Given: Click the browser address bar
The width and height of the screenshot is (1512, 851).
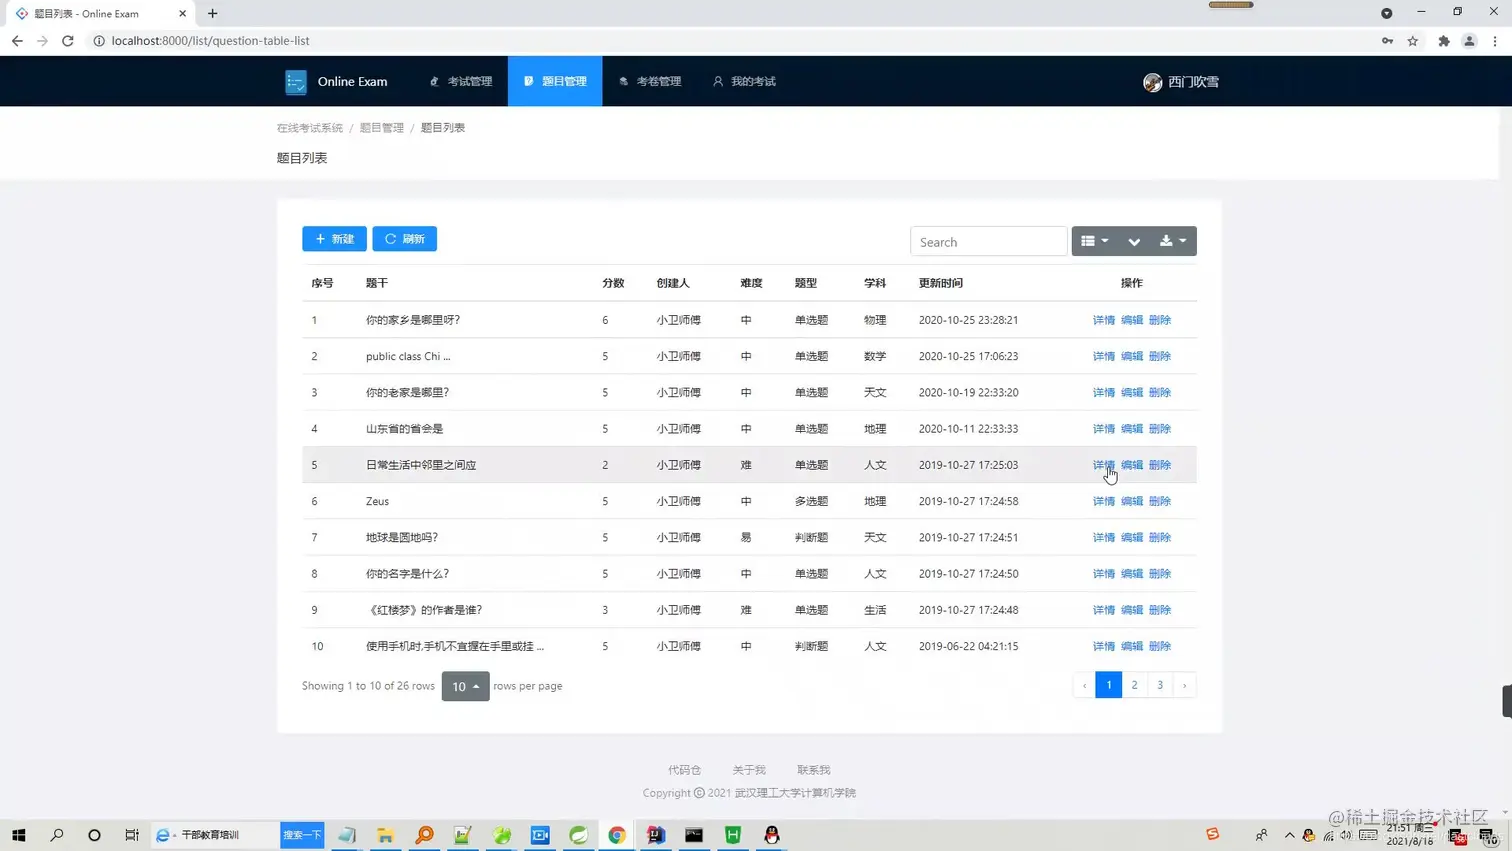Looking at the screenshot, I should pos(735,41).
